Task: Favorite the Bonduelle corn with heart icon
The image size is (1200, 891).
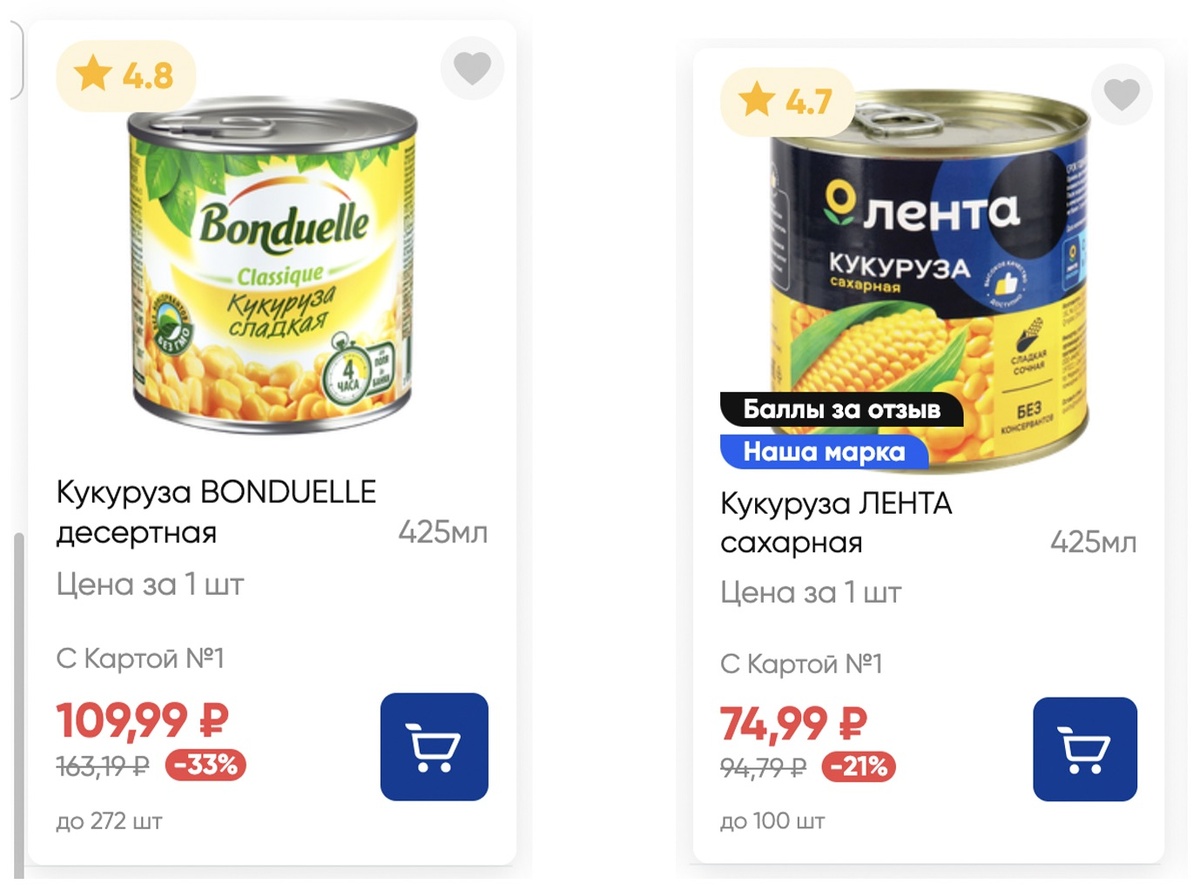Action: (471, 67)
